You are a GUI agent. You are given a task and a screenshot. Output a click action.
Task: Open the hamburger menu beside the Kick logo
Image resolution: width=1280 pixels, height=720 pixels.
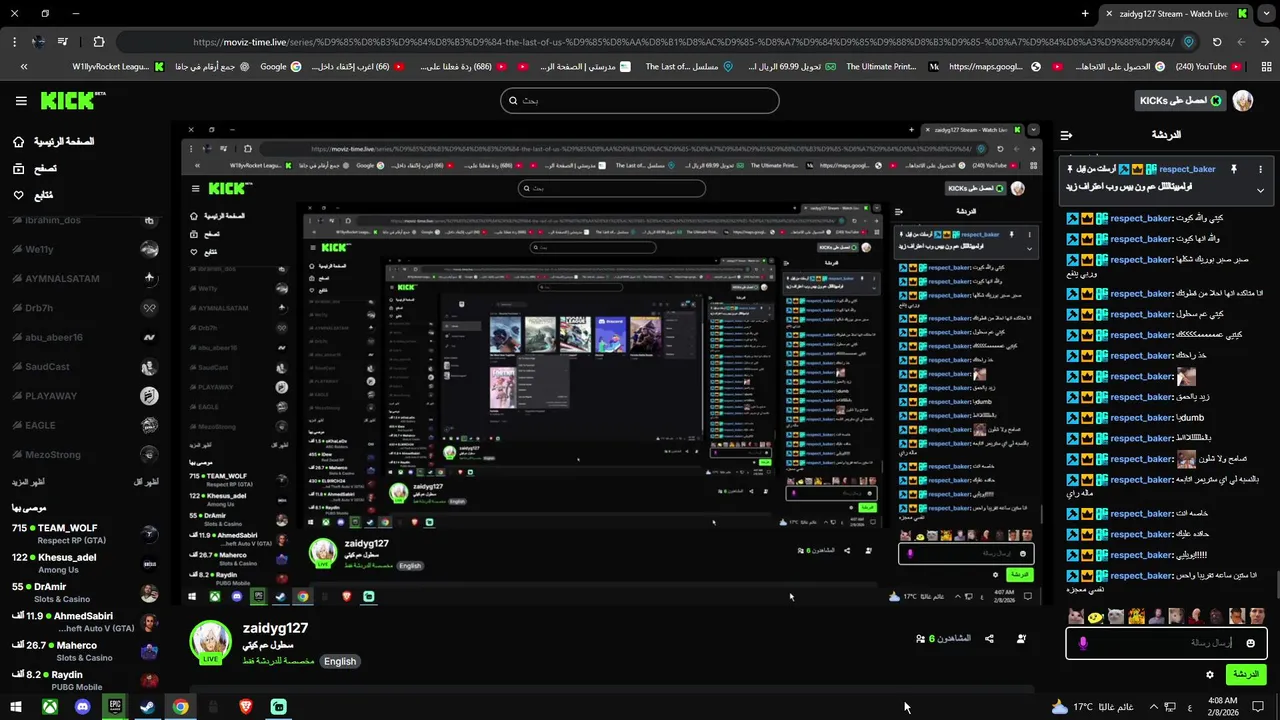coord(21,101)
